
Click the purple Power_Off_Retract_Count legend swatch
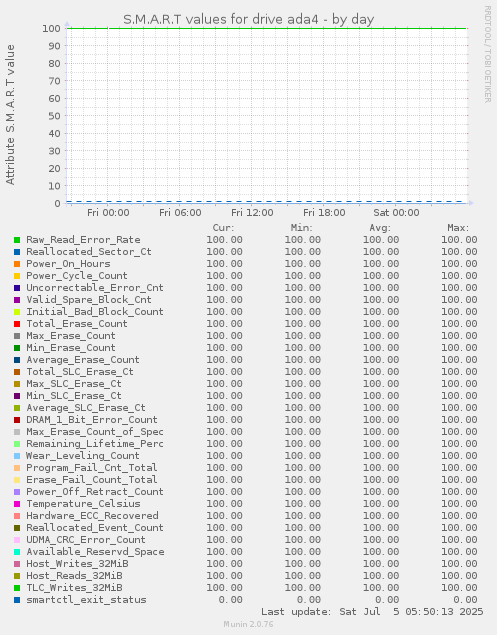click(17, 492)
